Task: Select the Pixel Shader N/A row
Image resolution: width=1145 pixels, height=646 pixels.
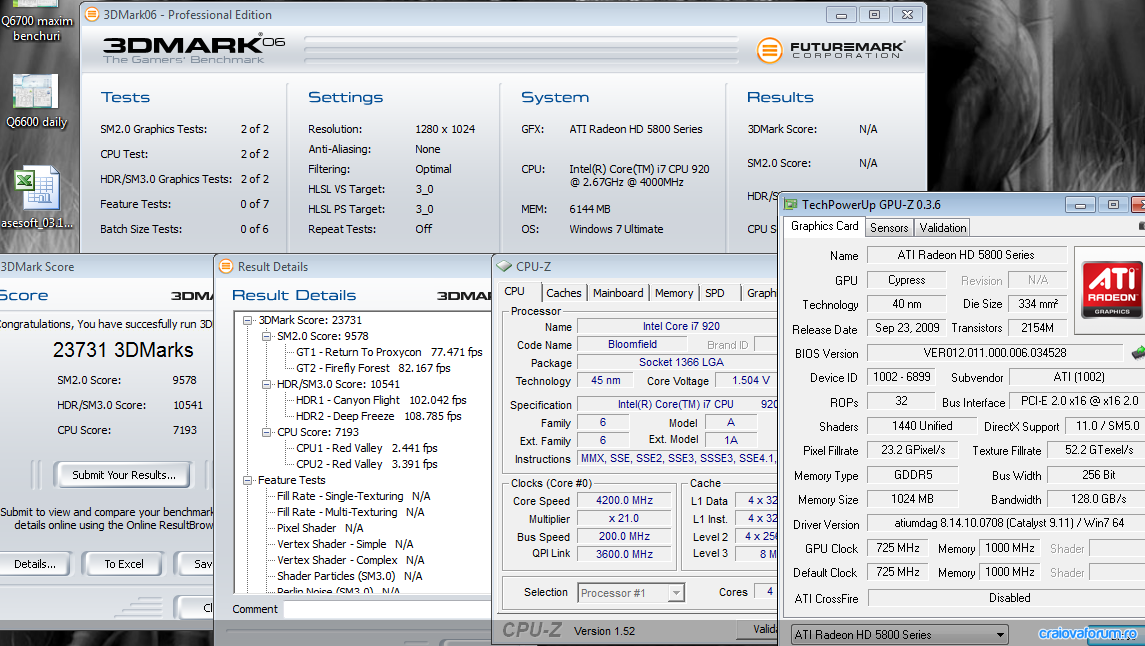Action: pyautogui.click(x=320, y=528)
